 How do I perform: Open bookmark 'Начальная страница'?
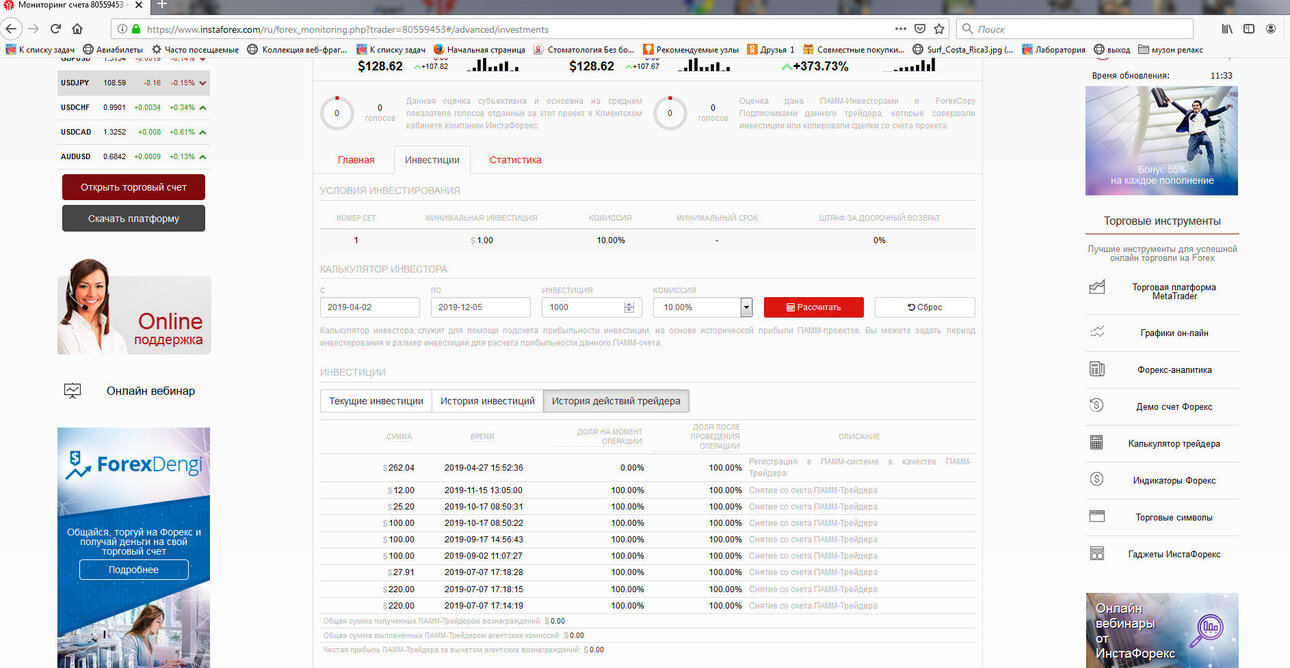pos(479,49)
